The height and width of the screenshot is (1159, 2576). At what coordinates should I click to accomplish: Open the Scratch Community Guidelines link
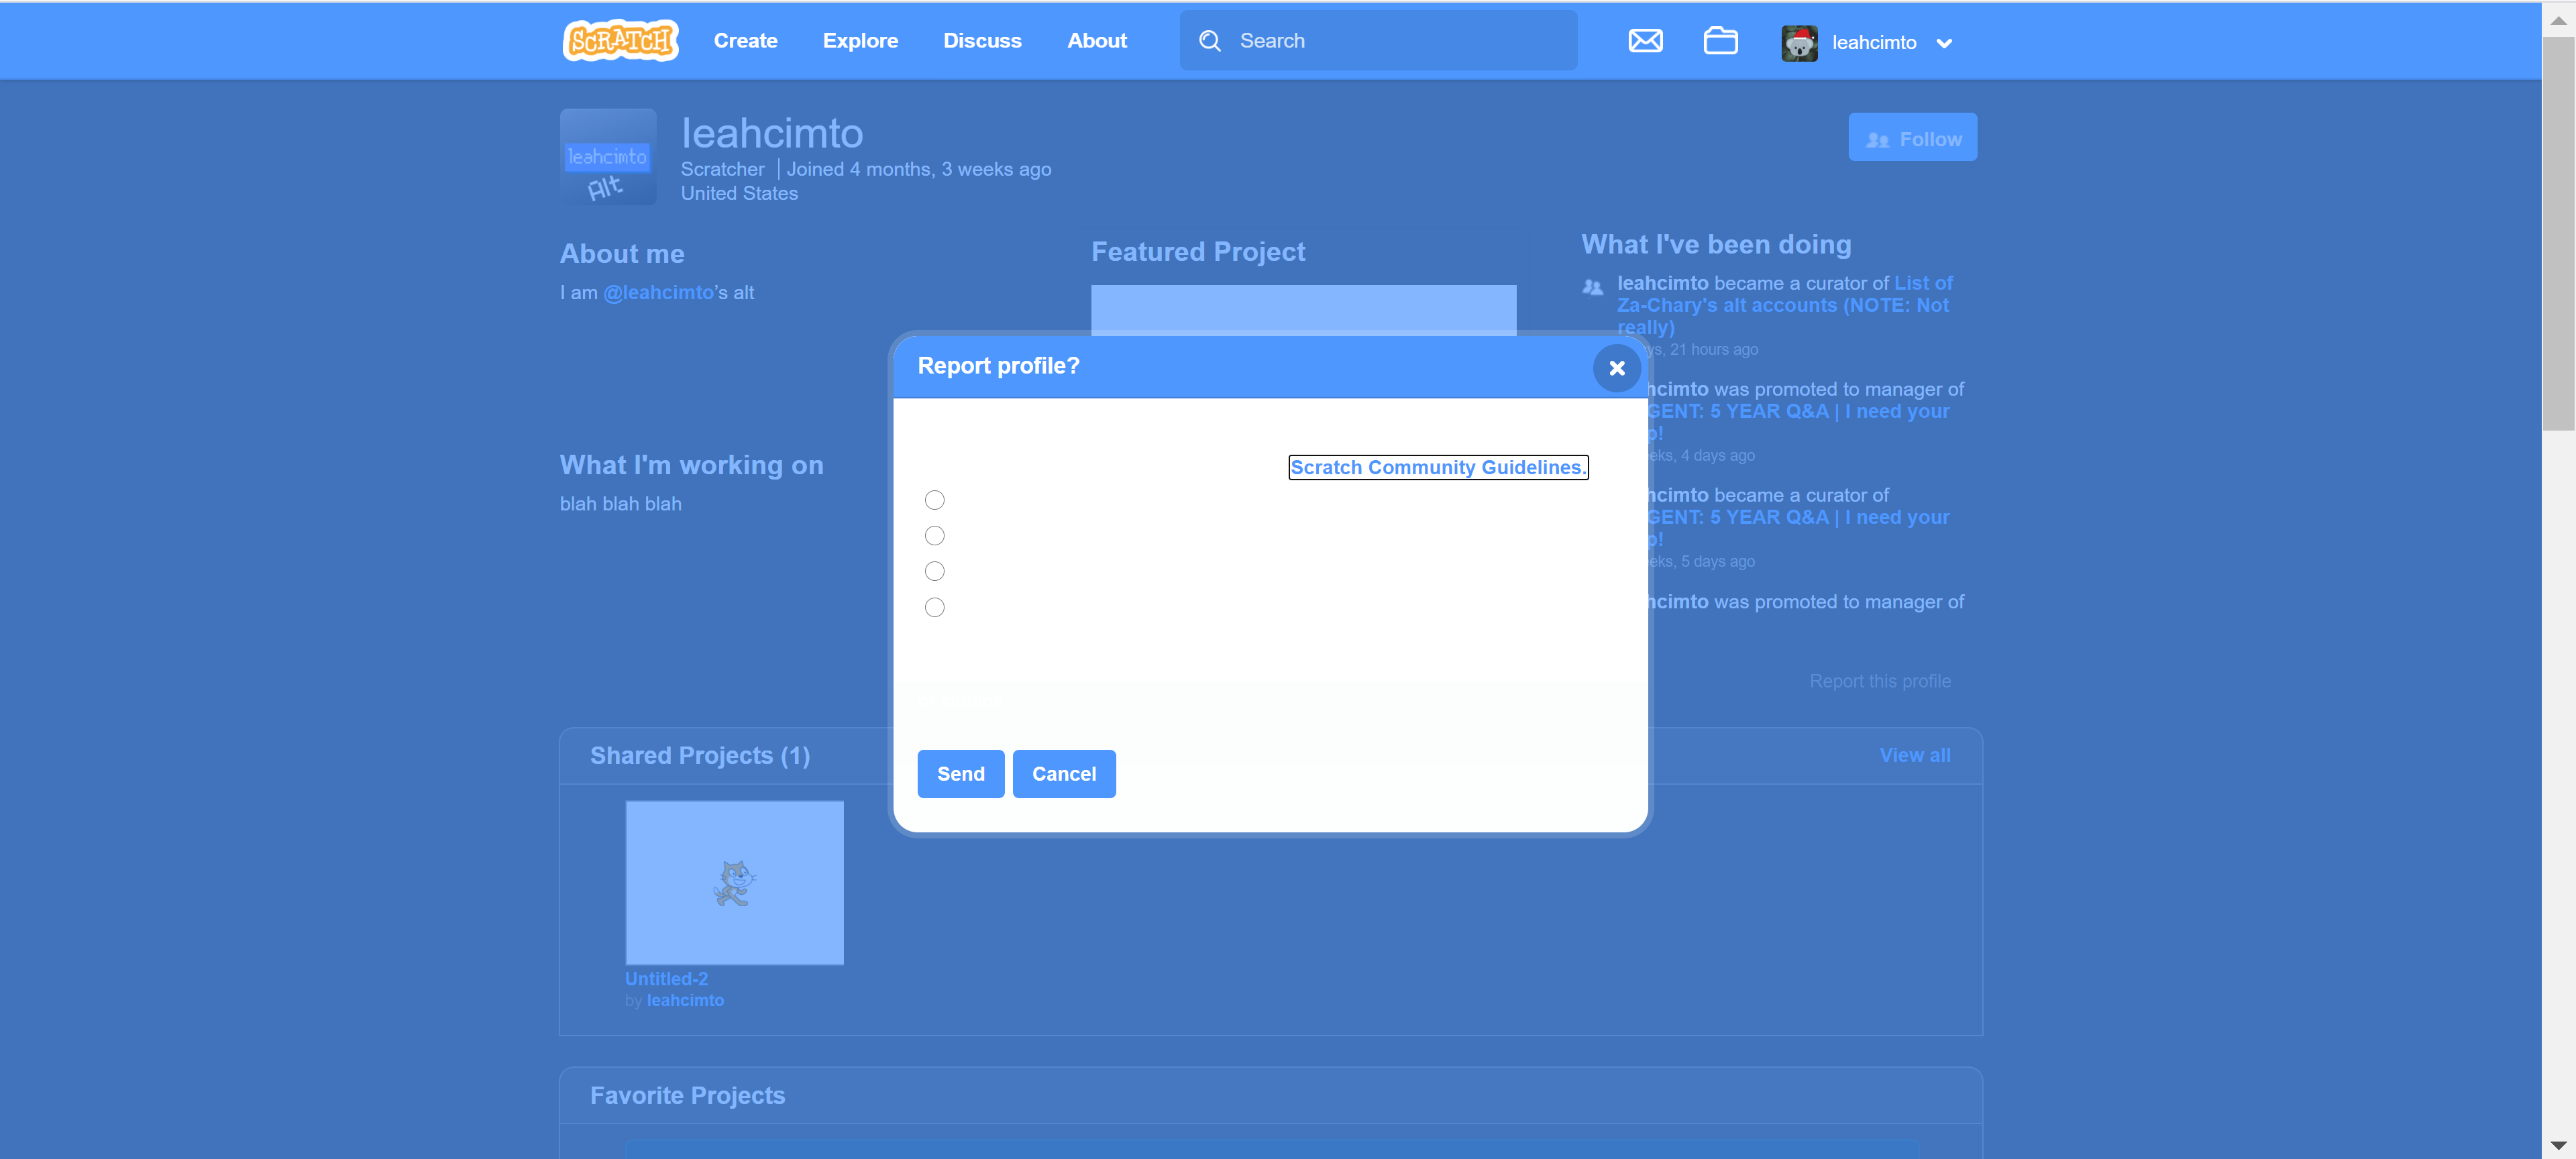point(1437,467)
